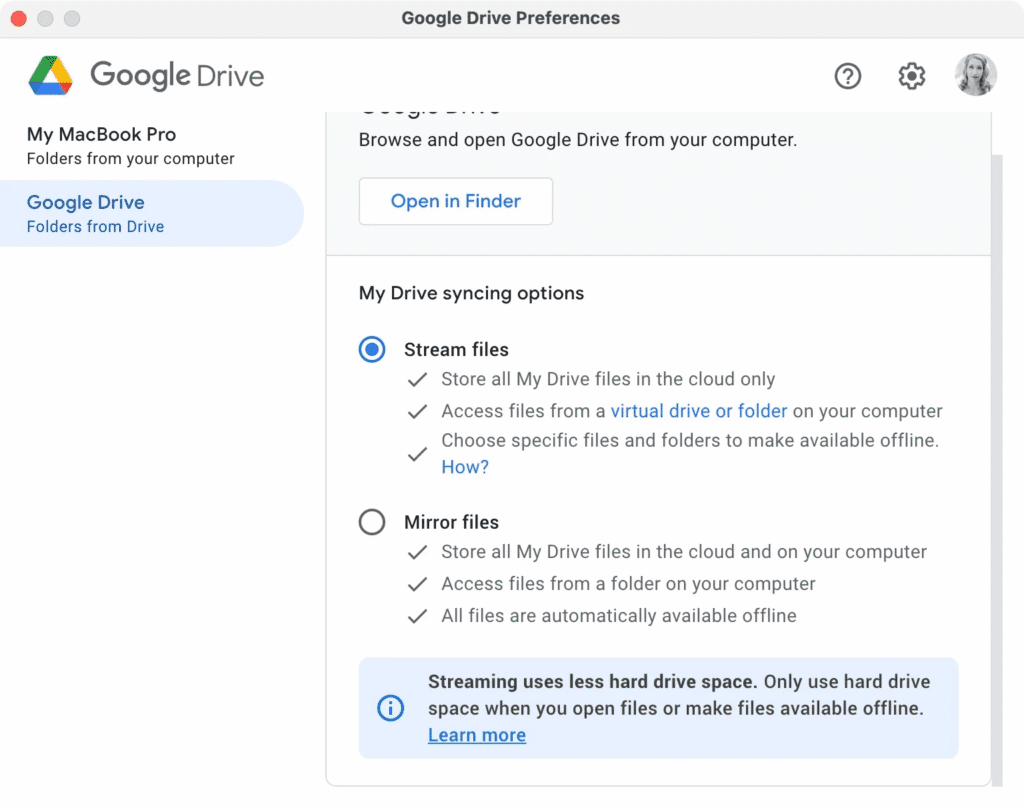The width and height of the screenshot is (1024, 808).
Task: Open the settings gear icon
Action: pyautogui.click(x=911, y=76)
